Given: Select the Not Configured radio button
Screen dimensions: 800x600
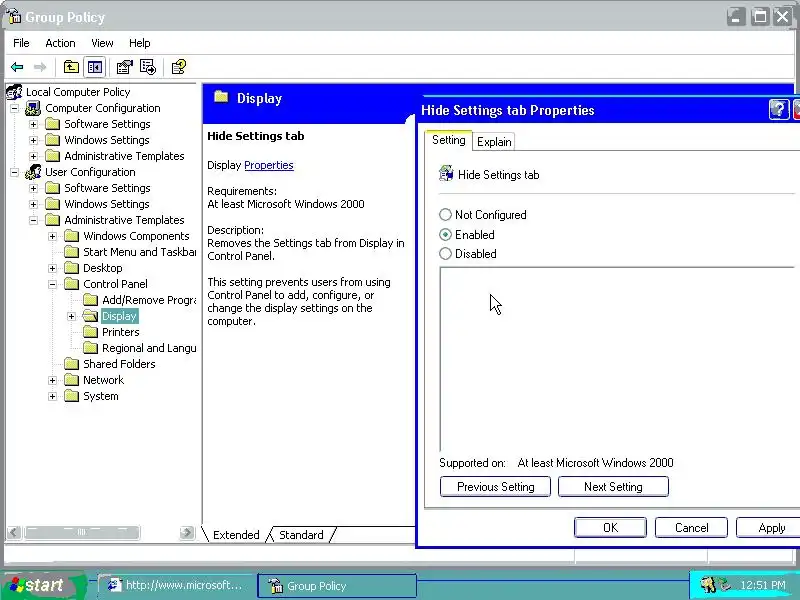Looking at the screenshot, I should (x=445, y=215).
